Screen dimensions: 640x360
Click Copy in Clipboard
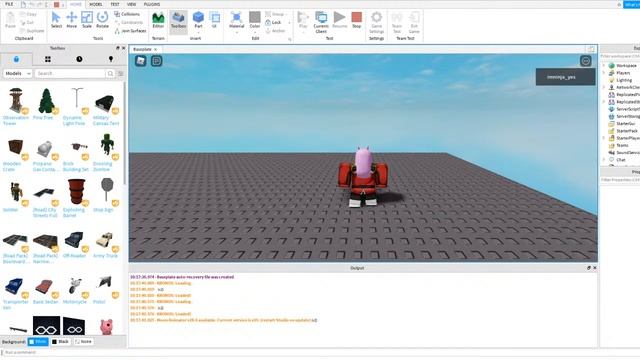click(28, 14)
